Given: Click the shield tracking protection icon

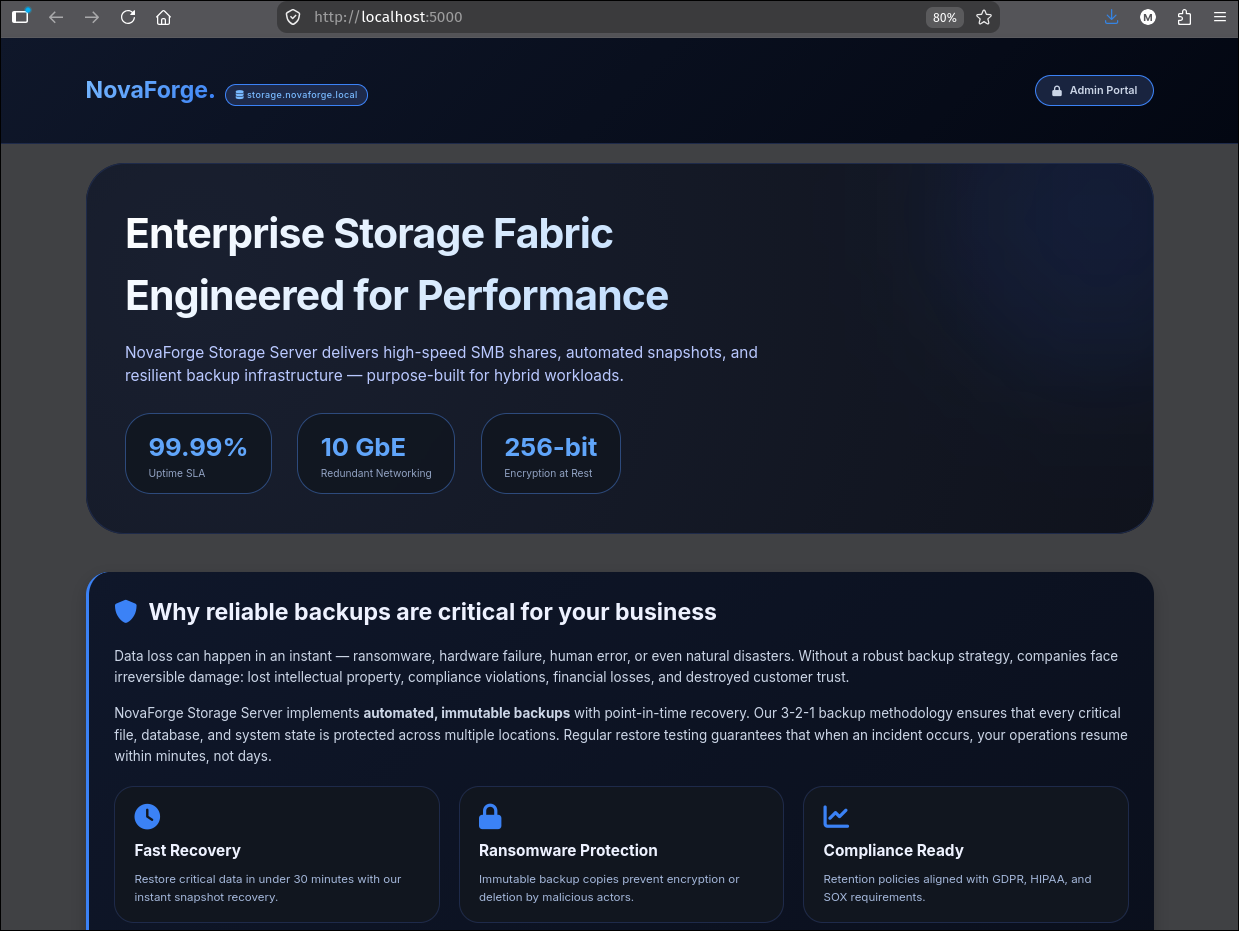Looking at the screenshot, I should click(293, 17).
